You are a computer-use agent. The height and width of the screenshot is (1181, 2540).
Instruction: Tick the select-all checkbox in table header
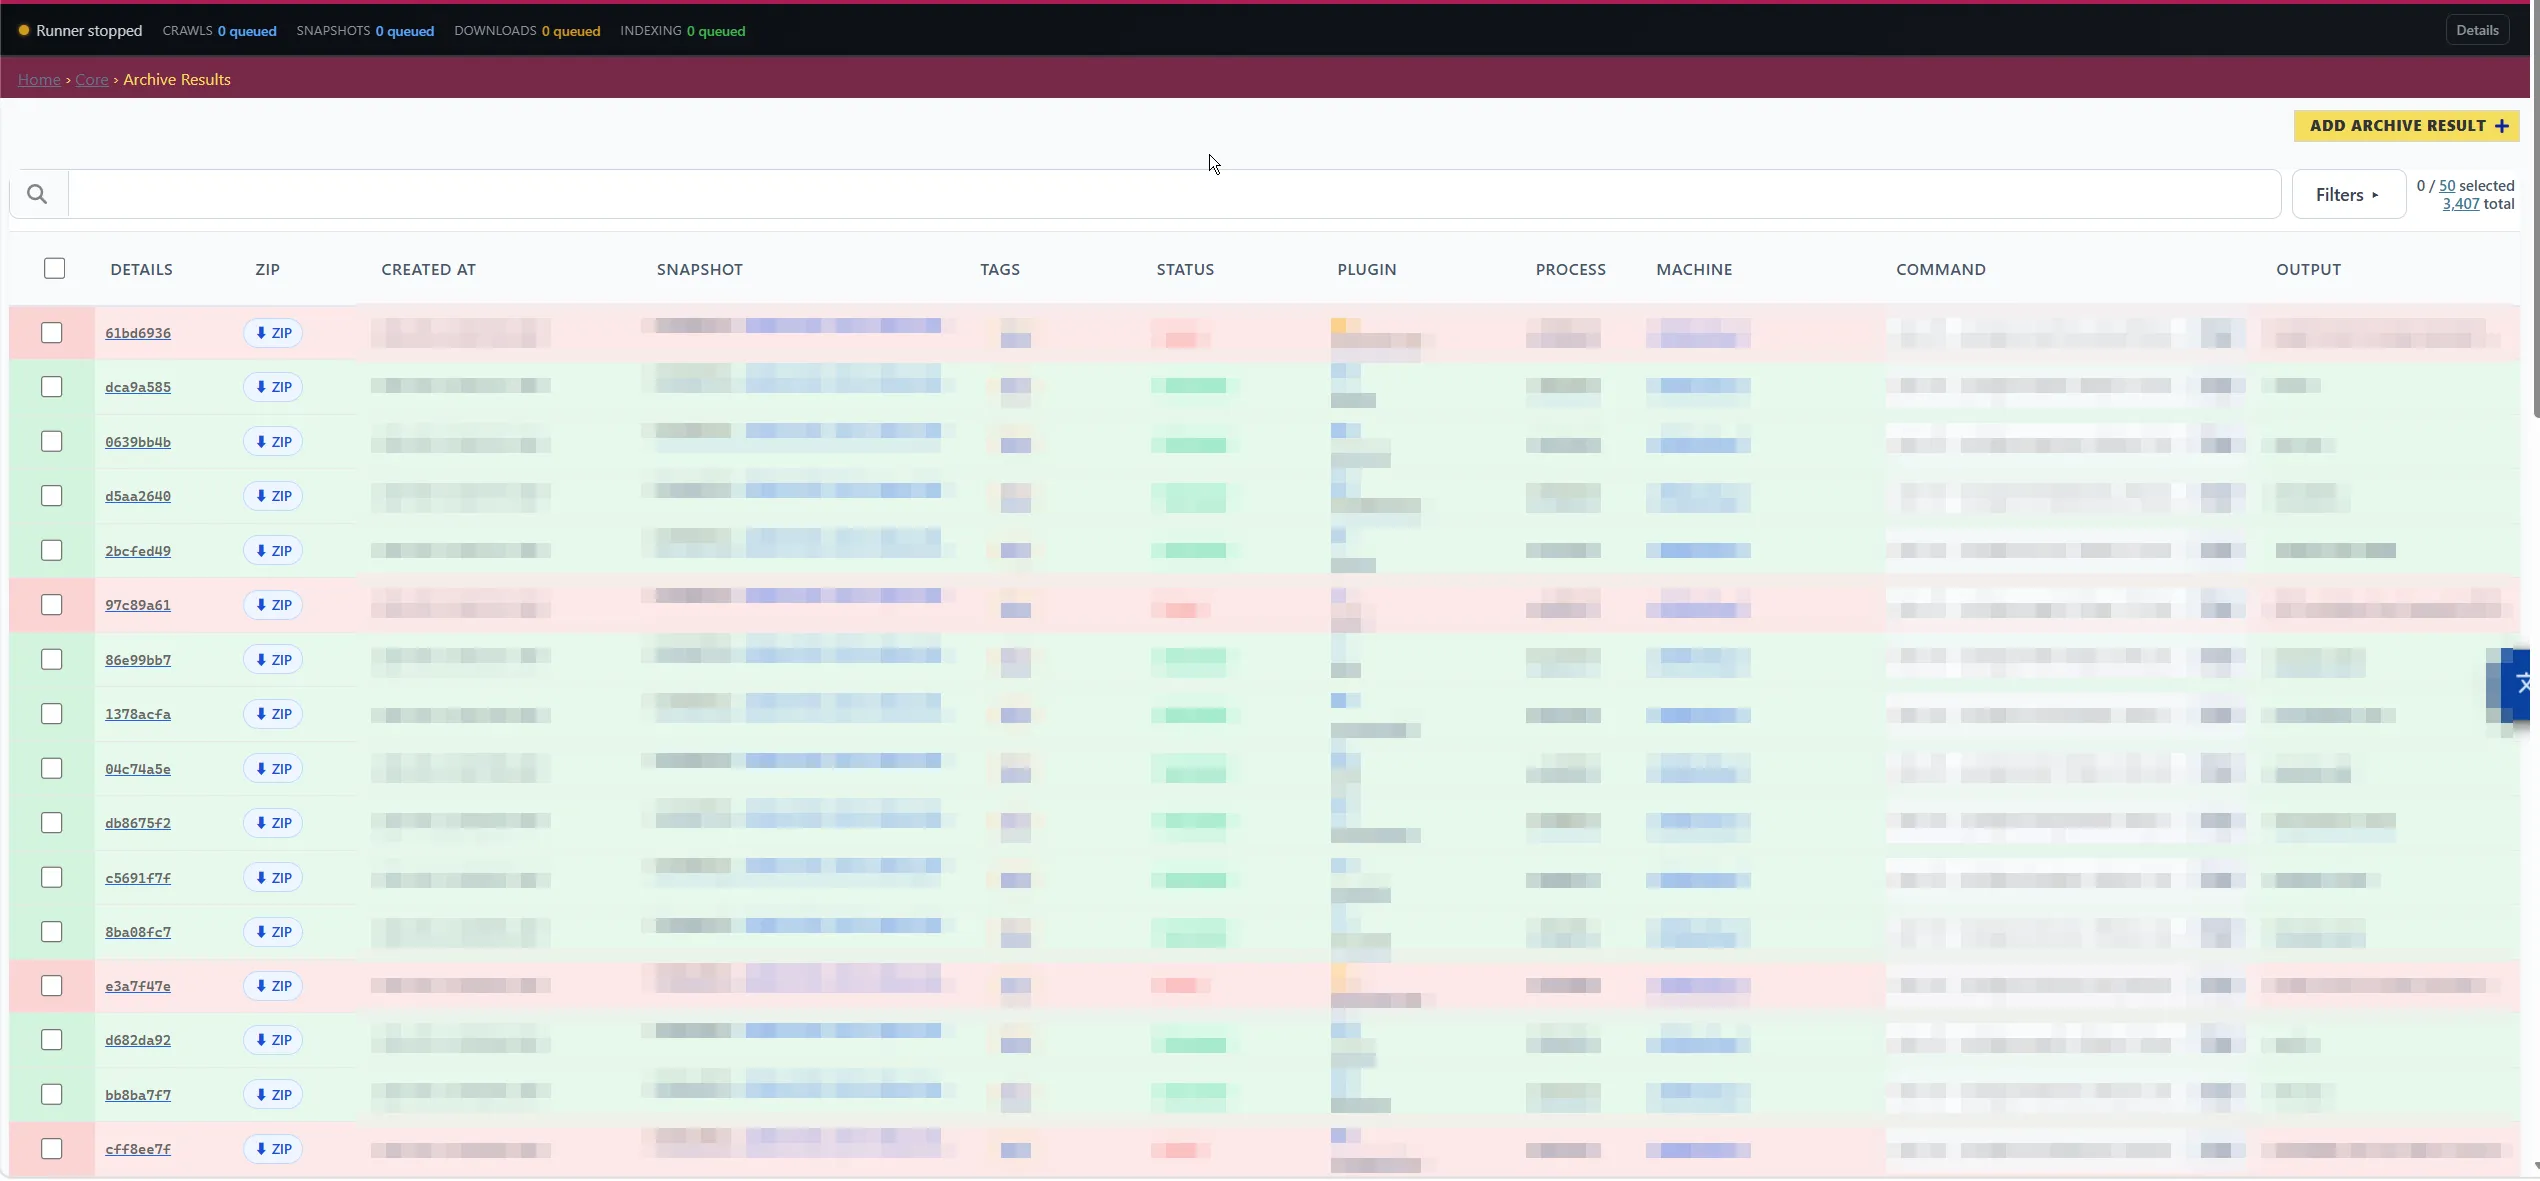[x=54, y=268]
